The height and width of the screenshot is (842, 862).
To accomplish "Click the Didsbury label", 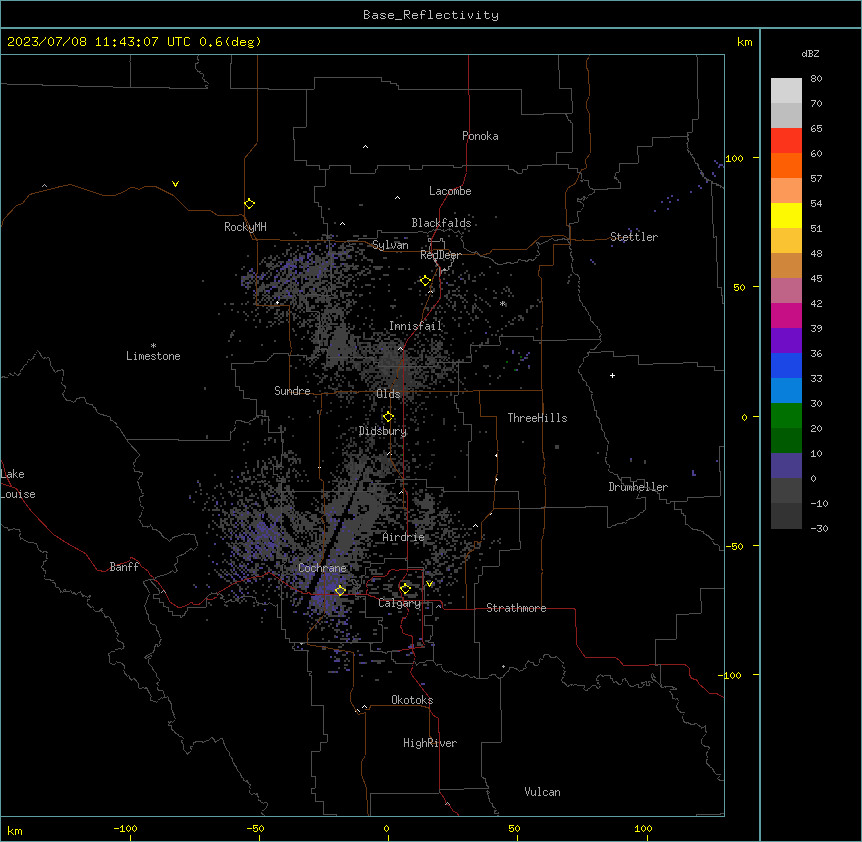I will point(383,431).
